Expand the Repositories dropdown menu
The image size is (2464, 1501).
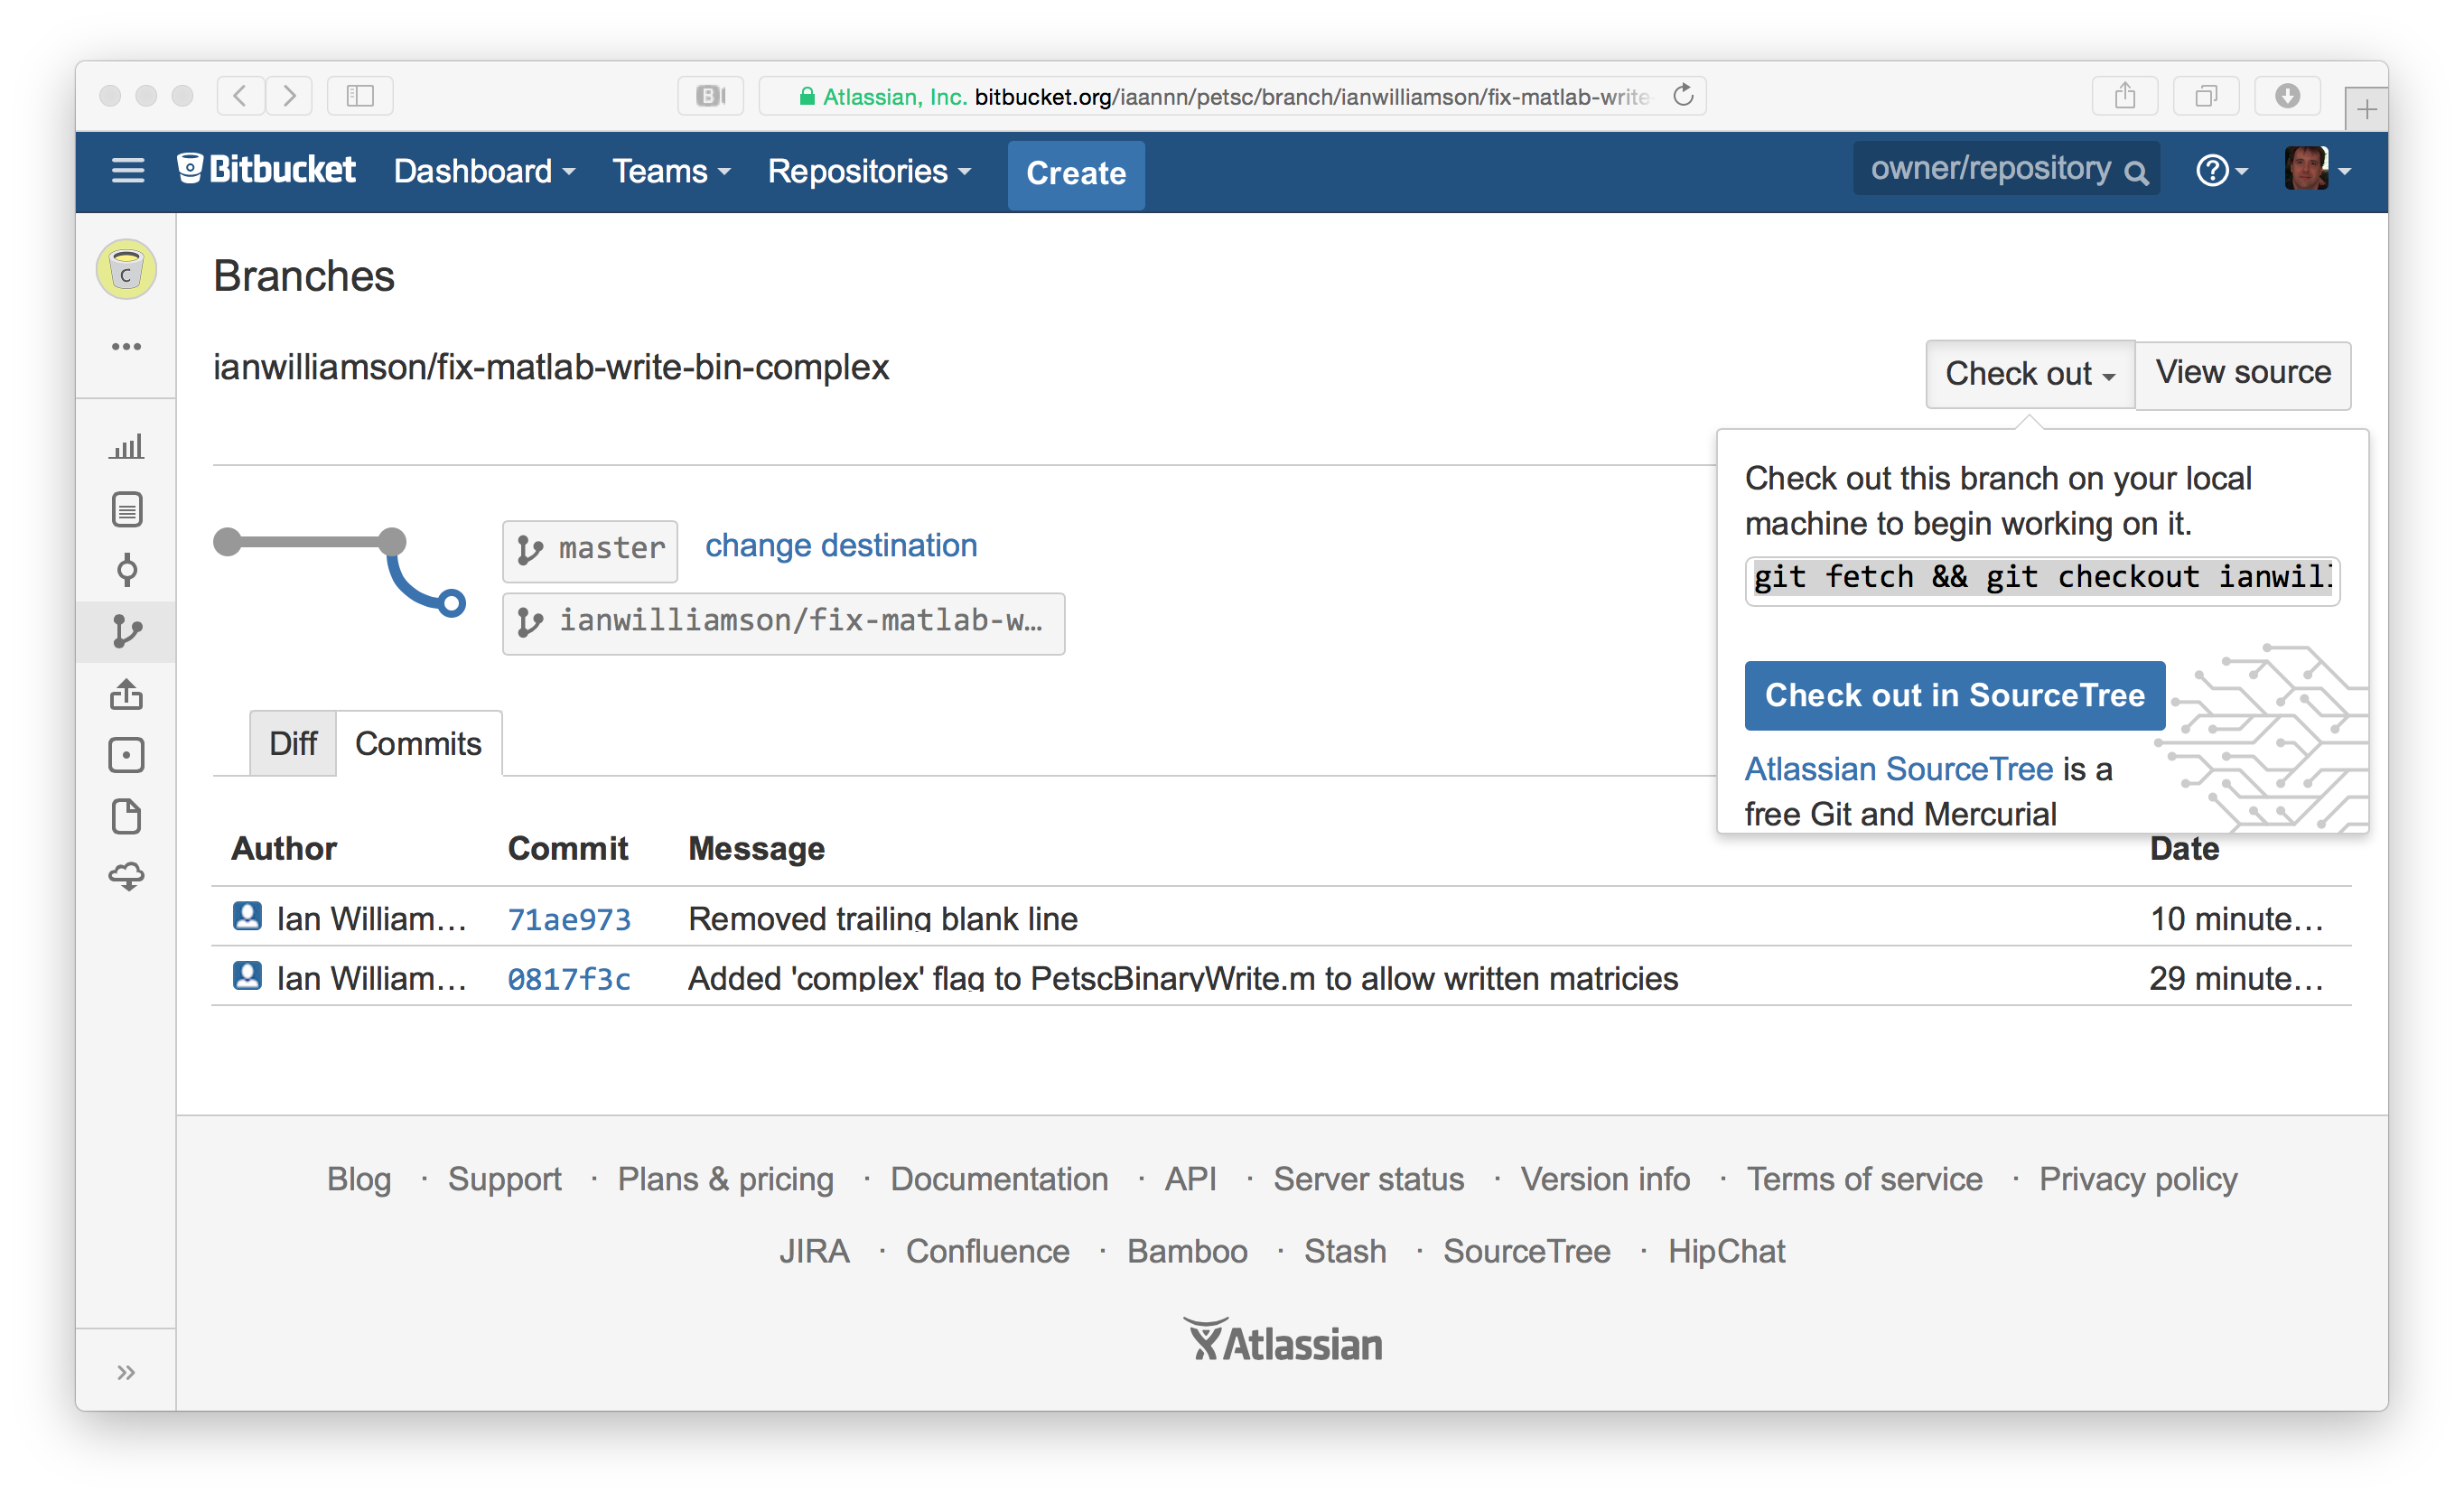pyautogui.click(x=870, y=171)
